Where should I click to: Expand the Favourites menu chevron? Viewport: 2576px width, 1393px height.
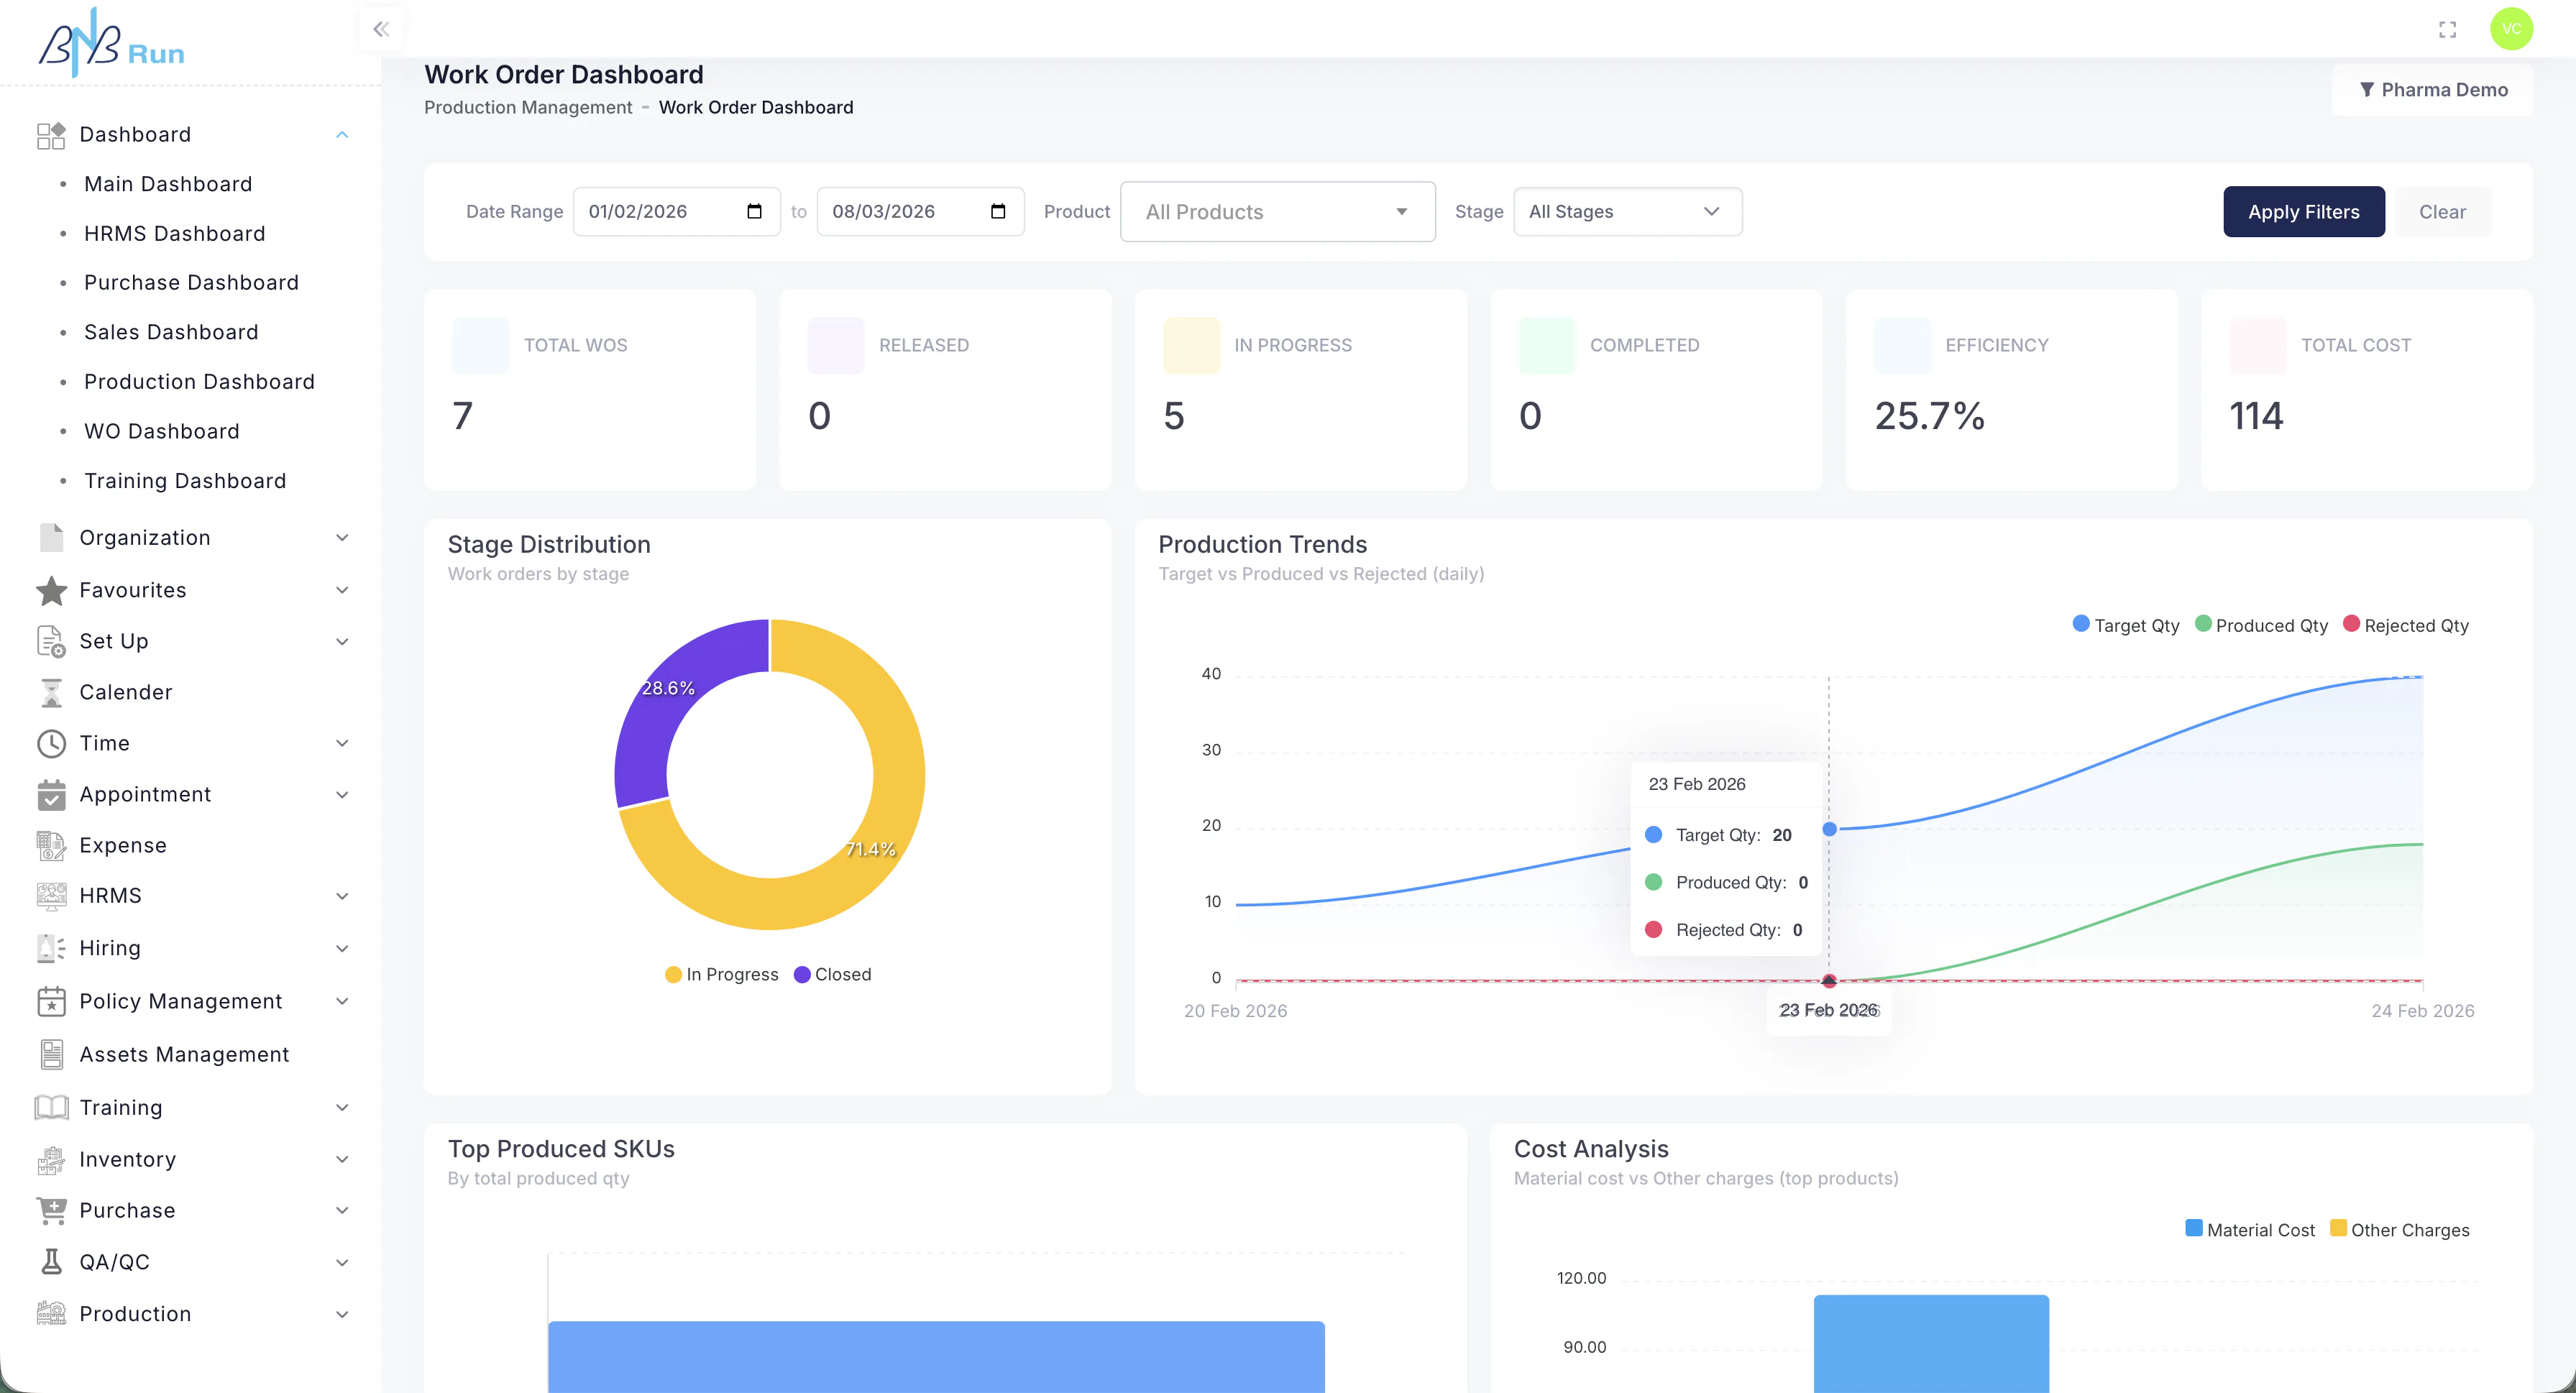[342, 590]
